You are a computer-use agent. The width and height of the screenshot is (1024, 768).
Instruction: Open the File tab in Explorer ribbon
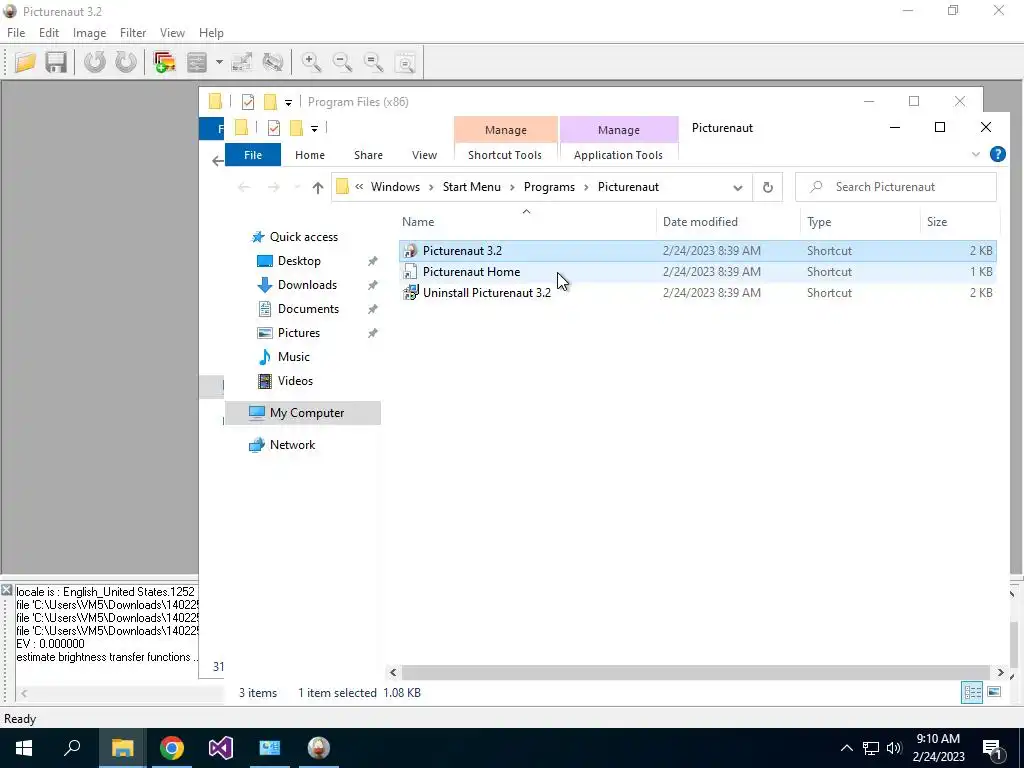click(253, 155)
